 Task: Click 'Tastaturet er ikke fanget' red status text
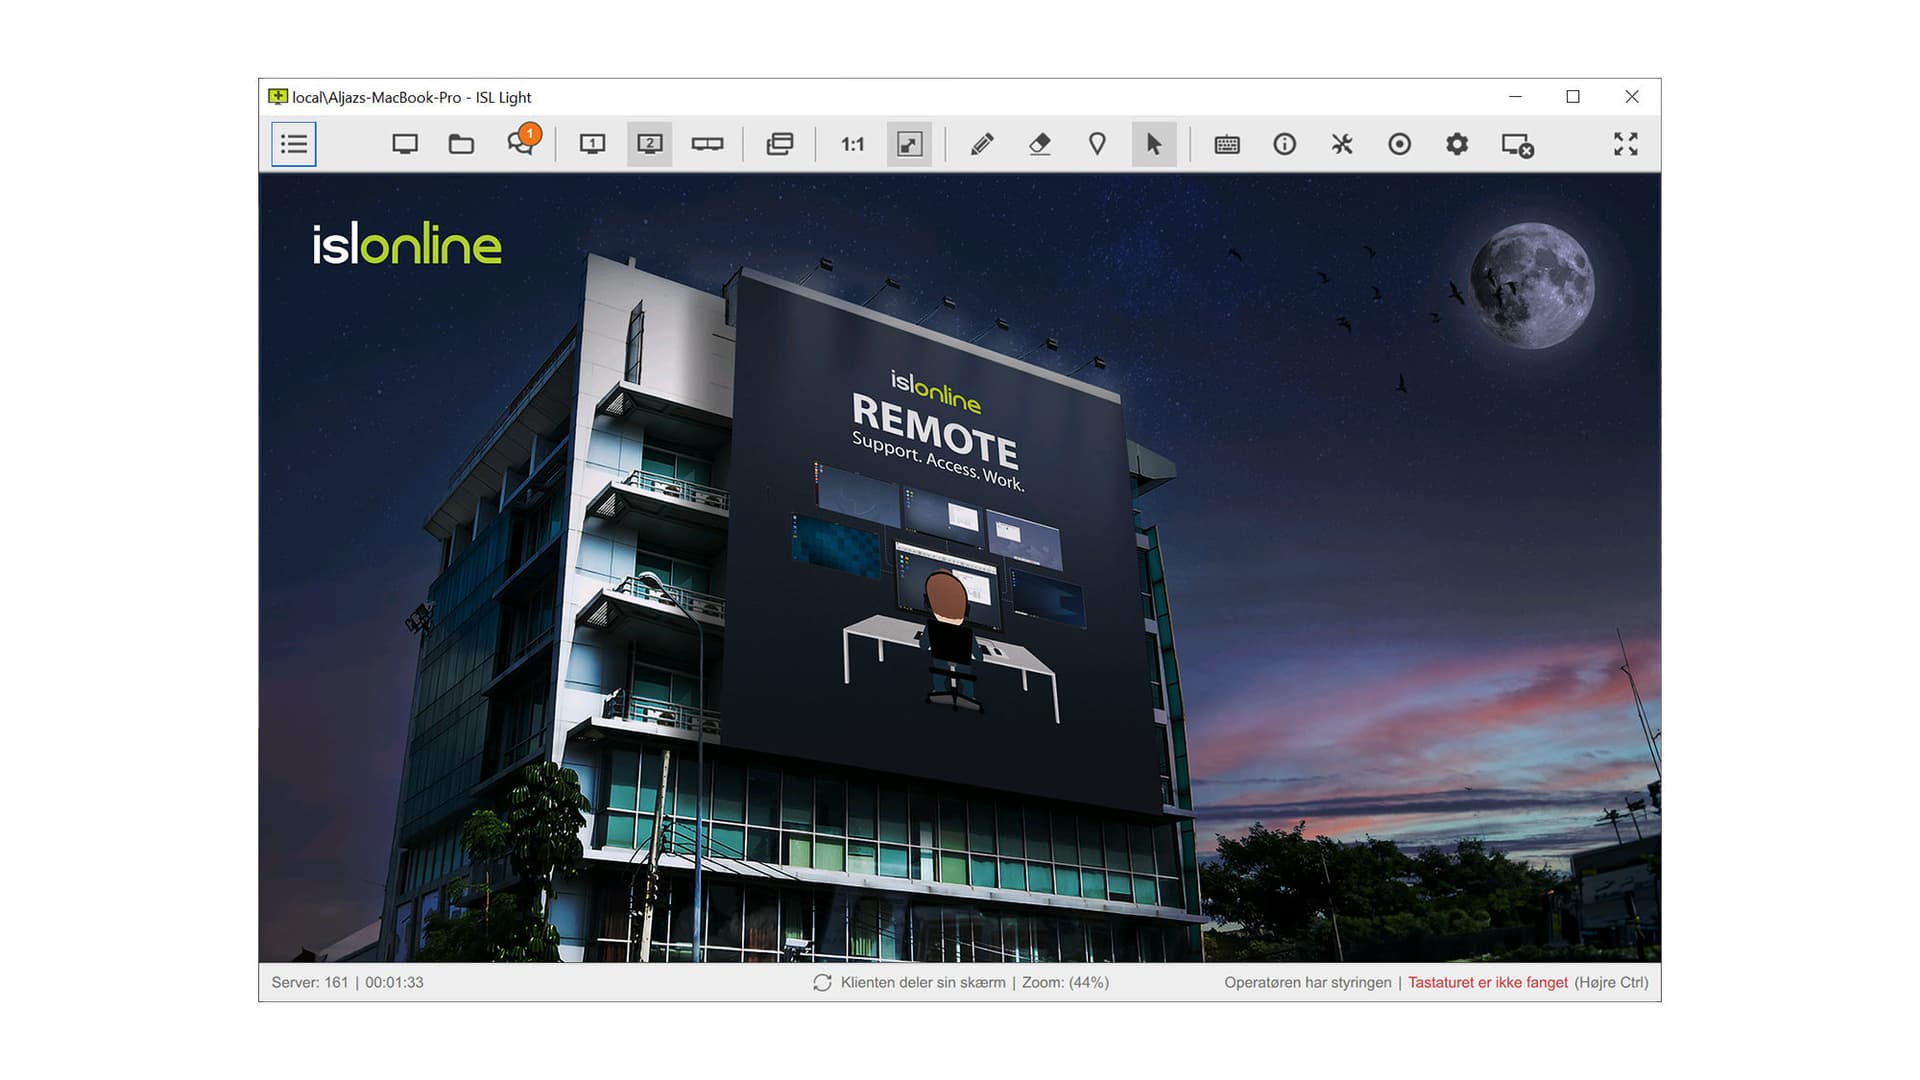(x=1488, y=983)
